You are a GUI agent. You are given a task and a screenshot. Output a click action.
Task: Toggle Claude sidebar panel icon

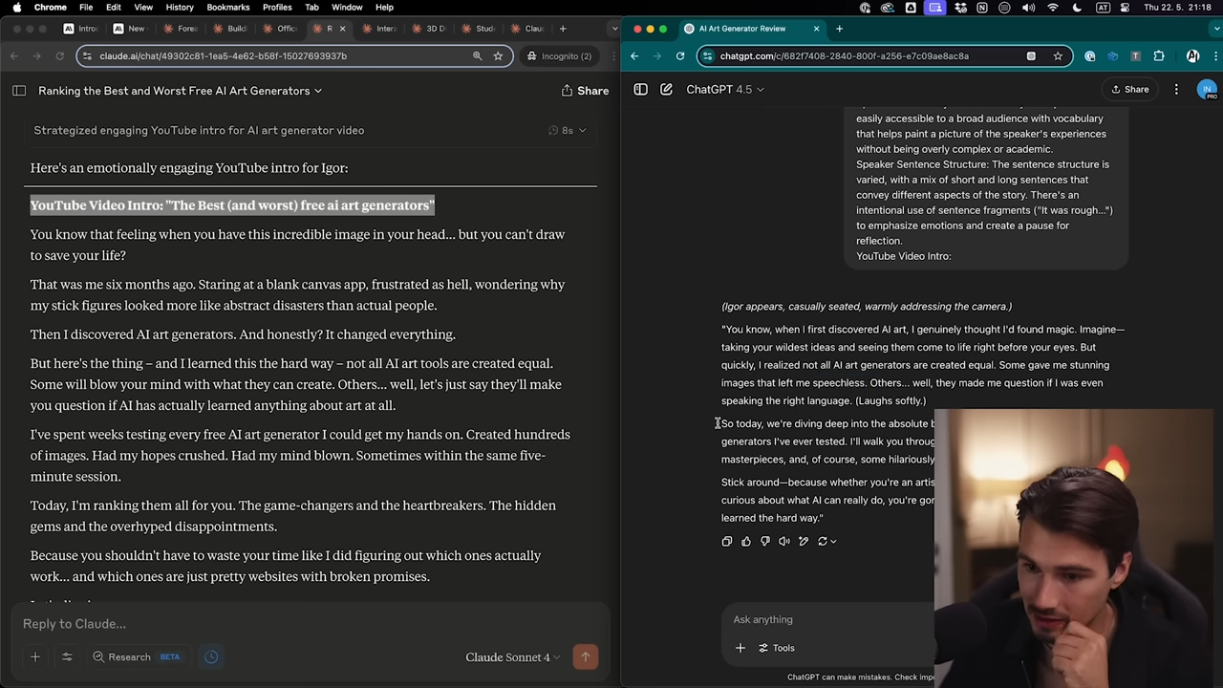19,91
